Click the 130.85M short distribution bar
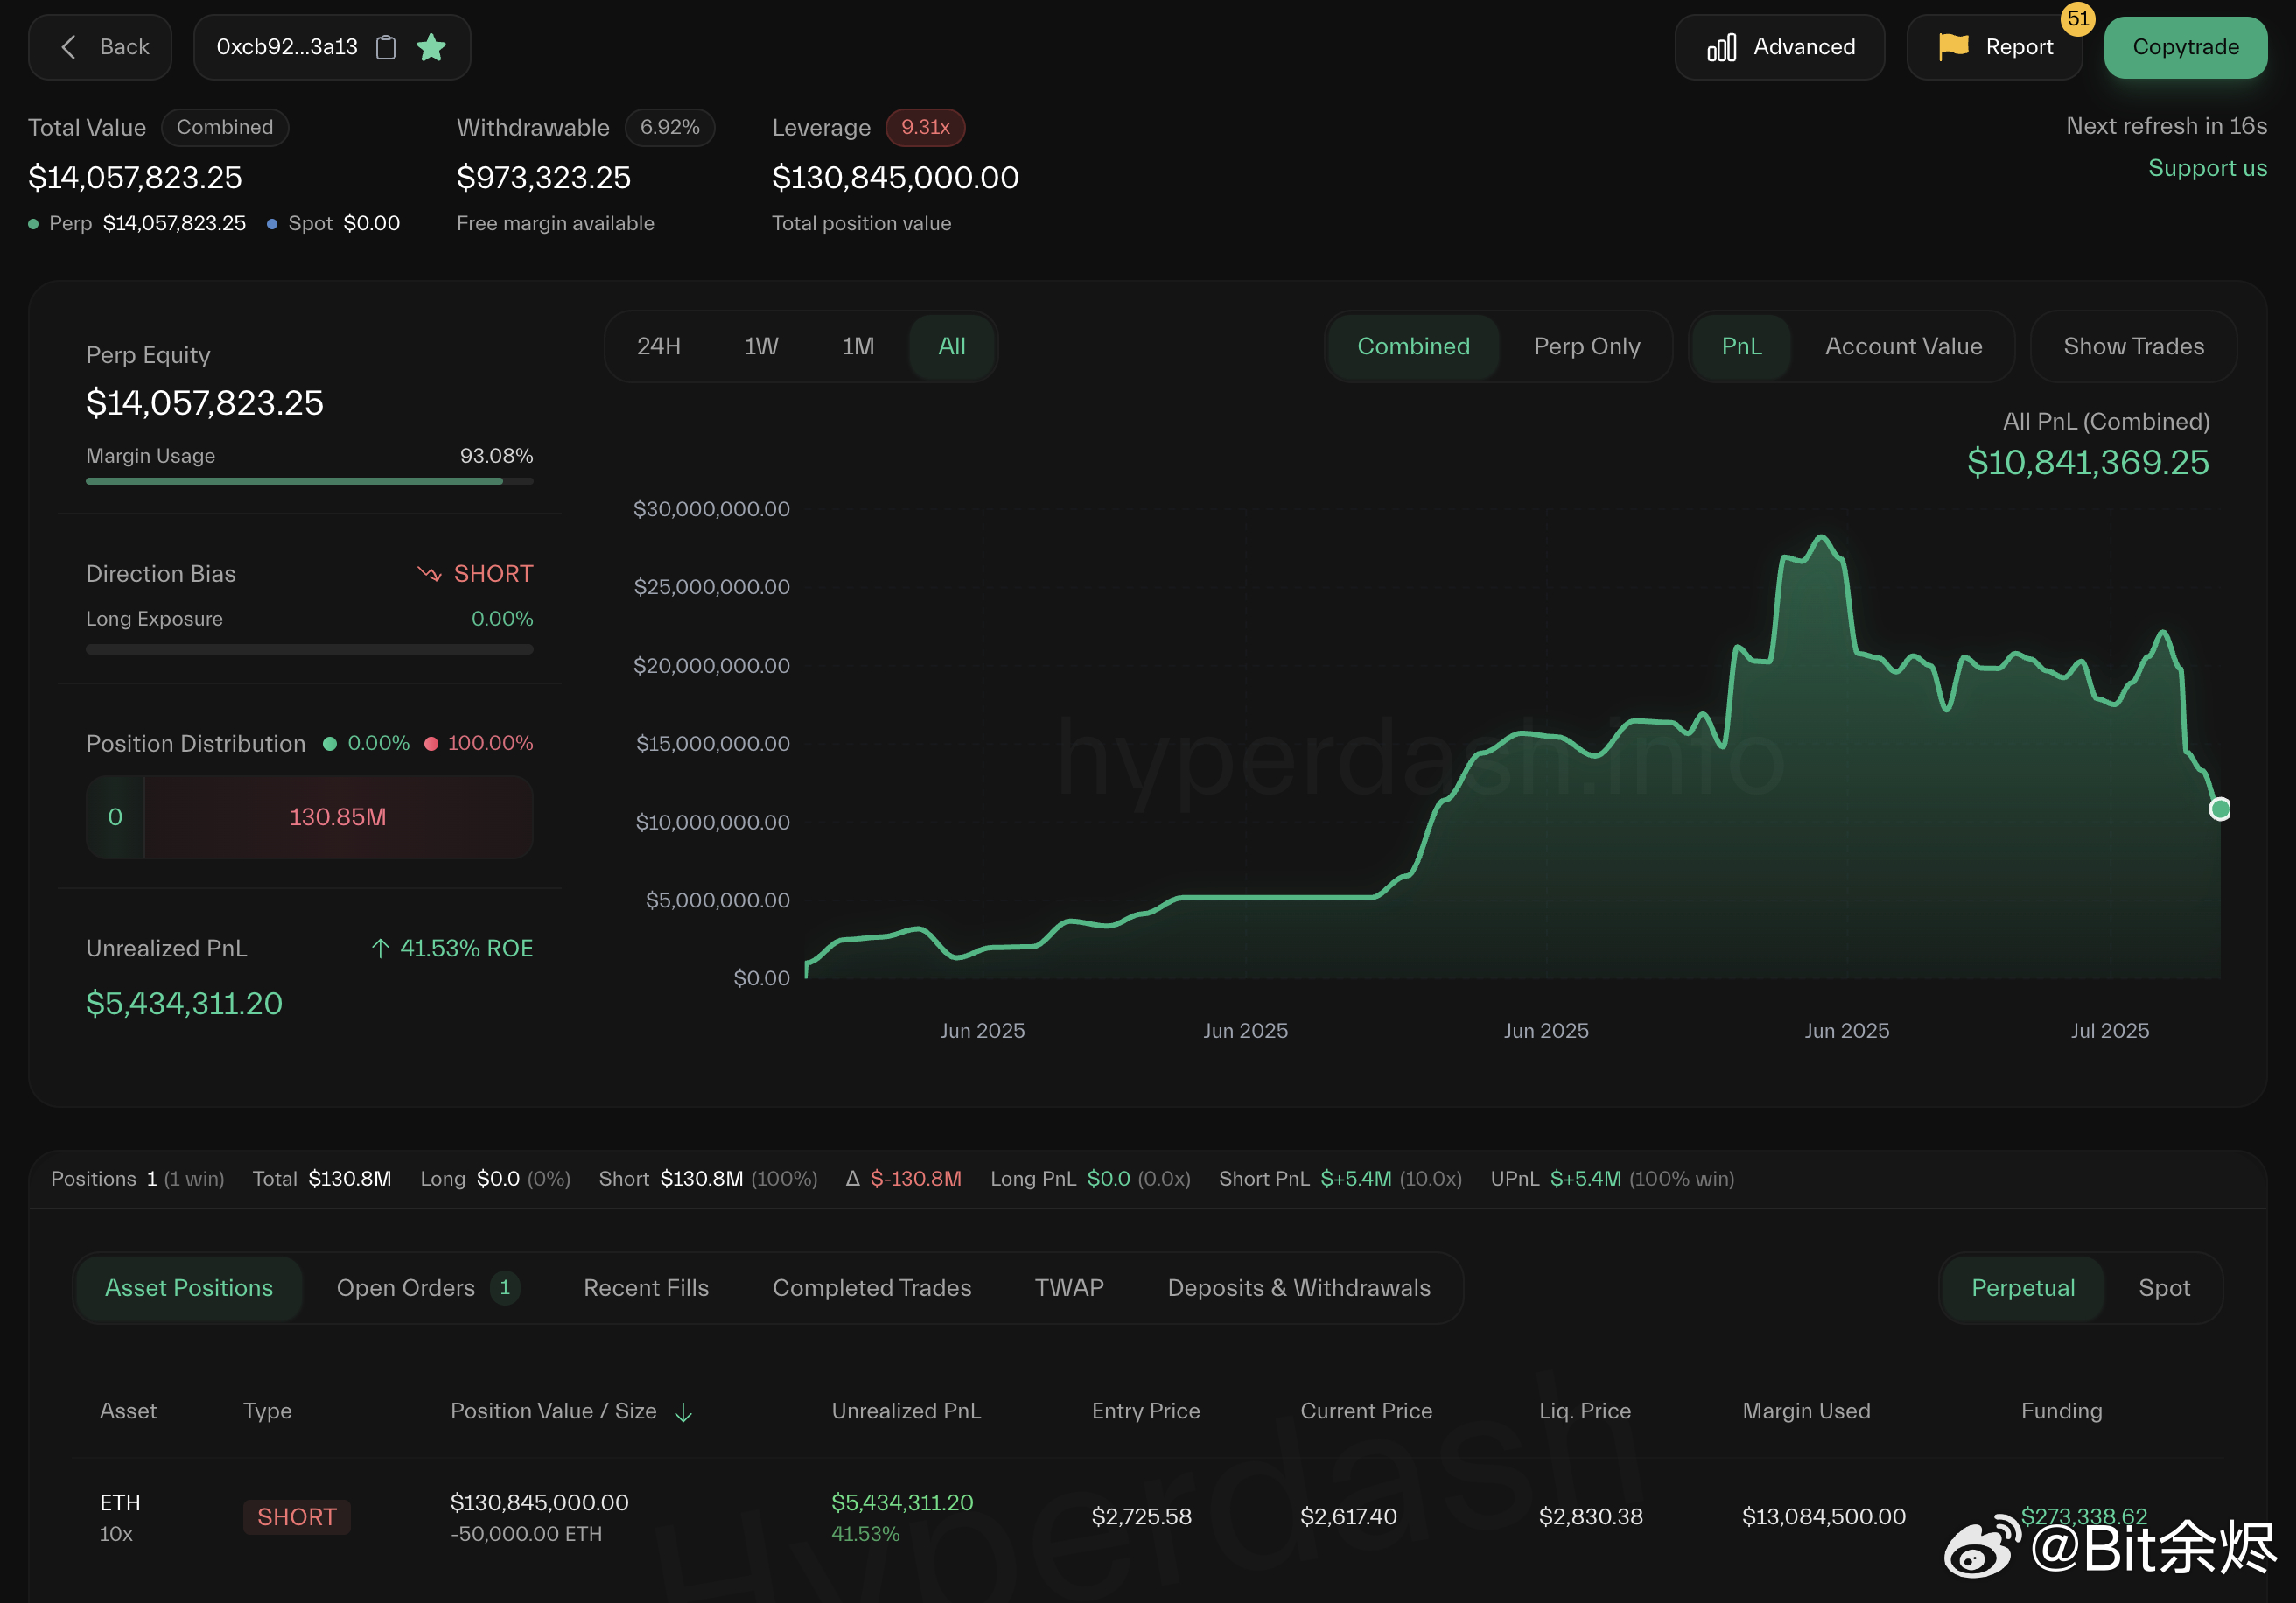Viewport: 2296px width, 1603px height. 338,817
